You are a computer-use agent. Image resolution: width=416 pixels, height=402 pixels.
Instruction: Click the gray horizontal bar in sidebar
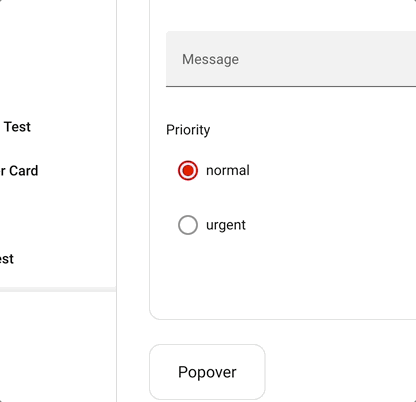58,289
